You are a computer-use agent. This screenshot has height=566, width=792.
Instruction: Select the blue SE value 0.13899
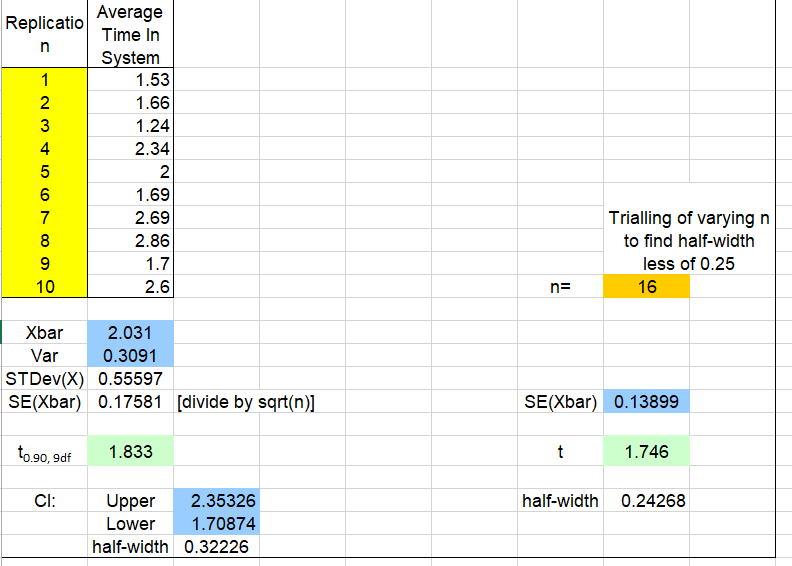tap(647, 401)
